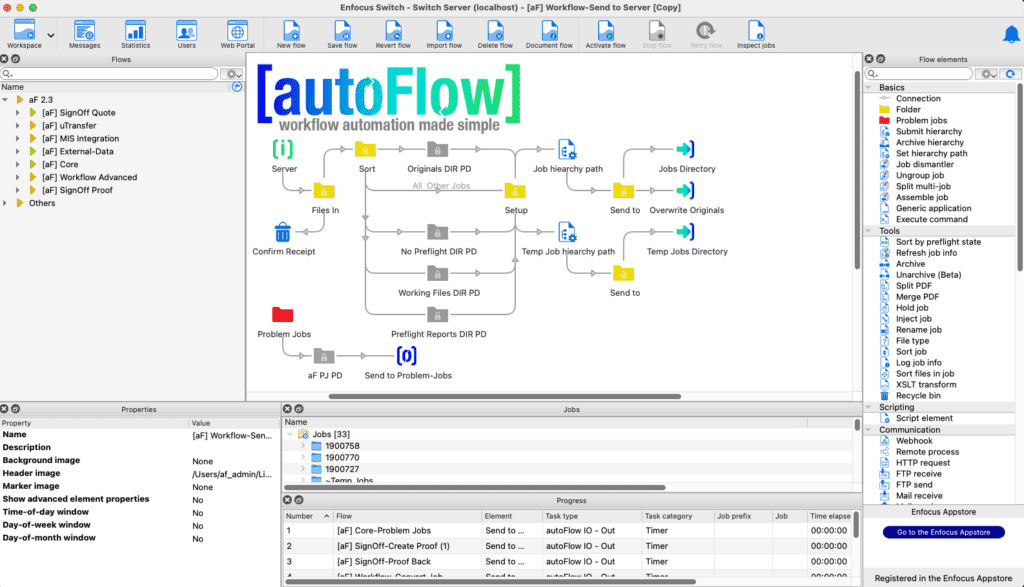This screenshot has width=1024, height=587.
Task: Click the Time elapsed column header
Action: [x=830, y=516]
